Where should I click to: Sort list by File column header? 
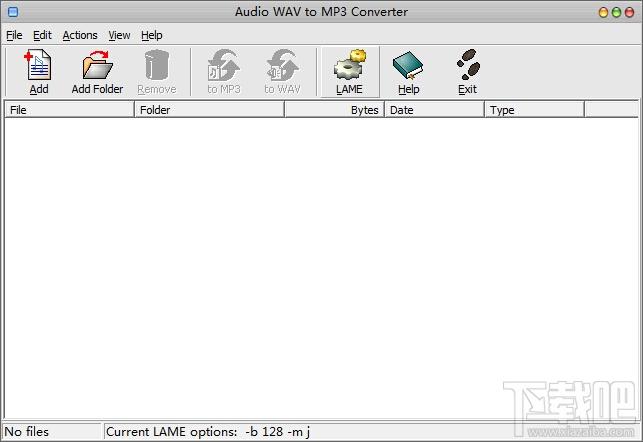tap(70, 110)
